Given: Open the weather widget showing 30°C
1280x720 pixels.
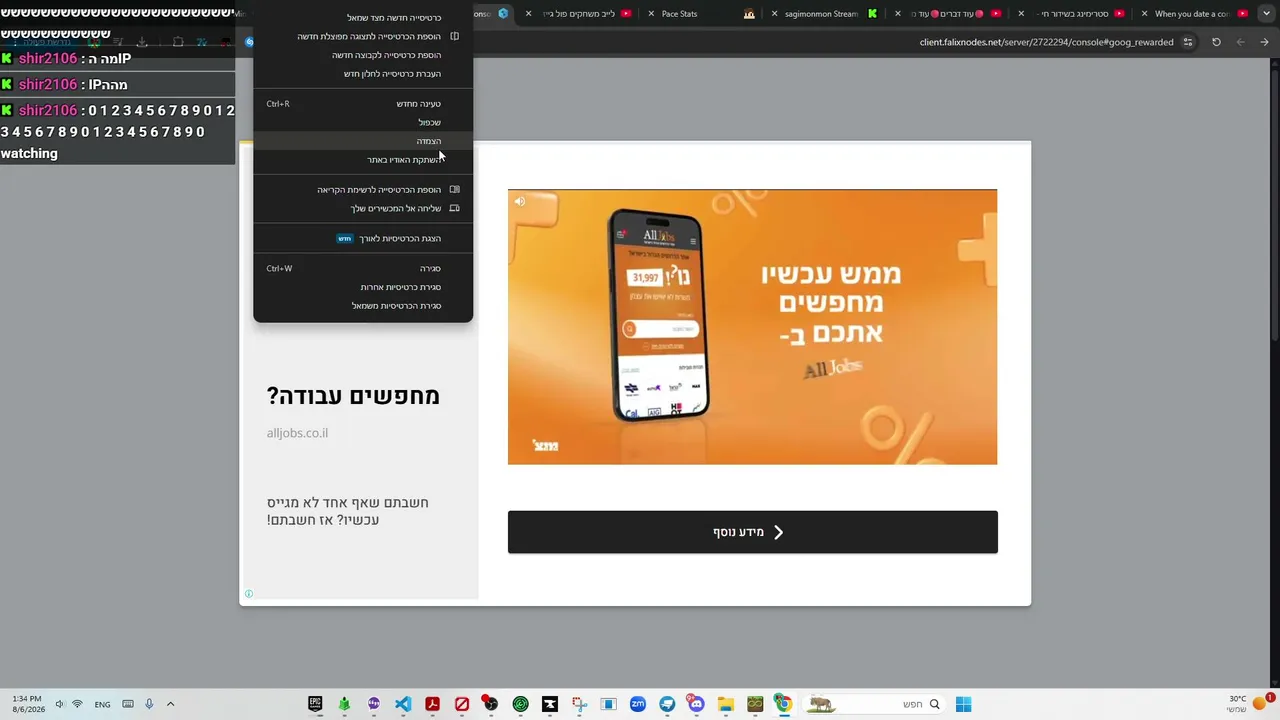Looking at the screenshot, I should tap(1250, 703).
